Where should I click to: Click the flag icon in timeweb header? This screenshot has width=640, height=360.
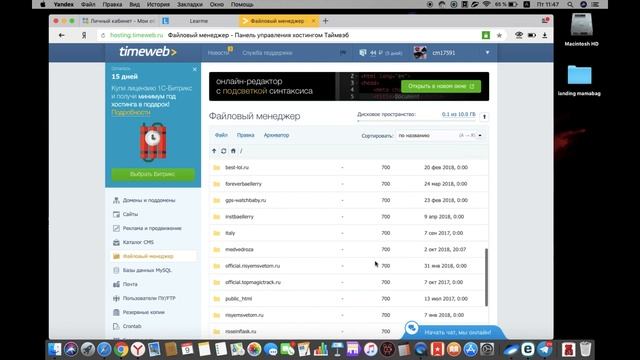point(343,53)
